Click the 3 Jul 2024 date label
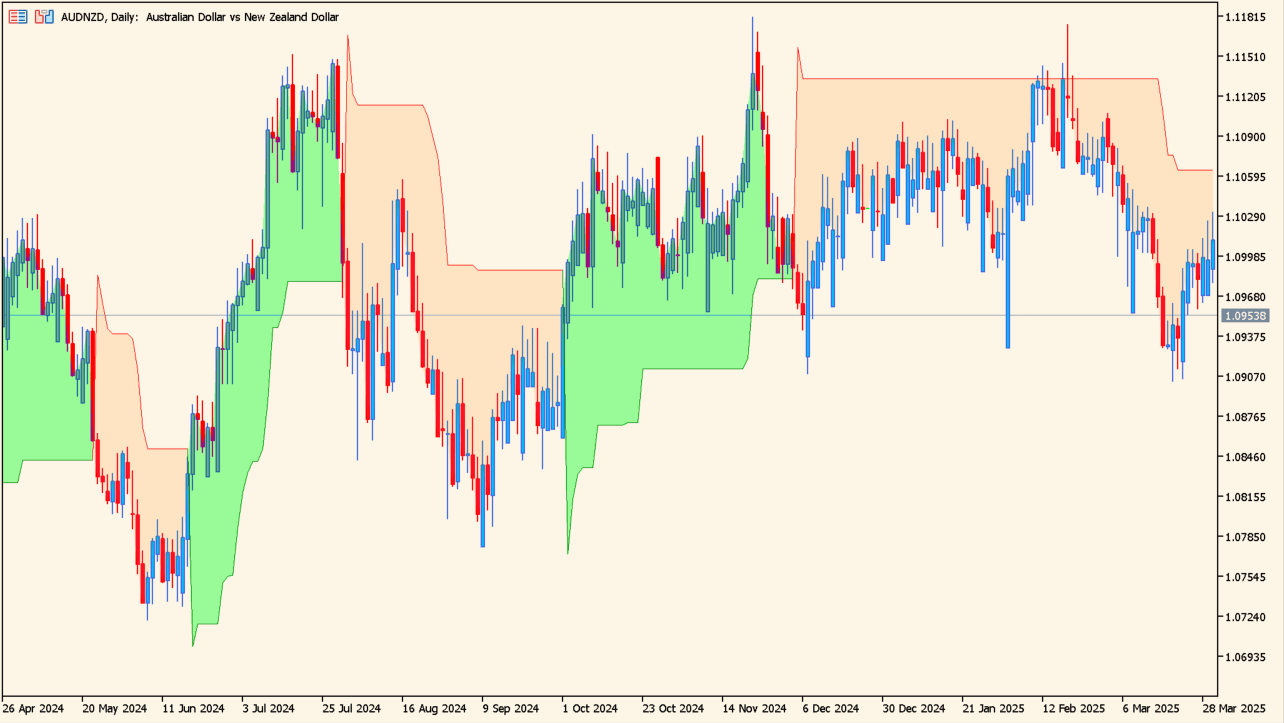 pyautogui.click(x=268, y=708)
